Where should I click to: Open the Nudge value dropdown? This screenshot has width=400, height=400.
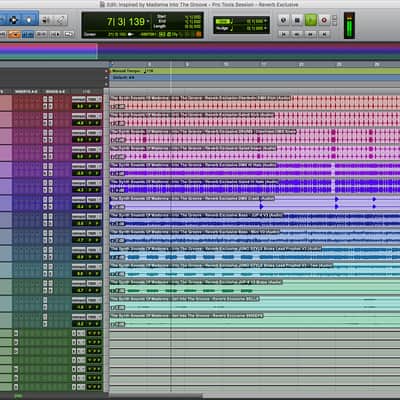(x=266, y=28)
